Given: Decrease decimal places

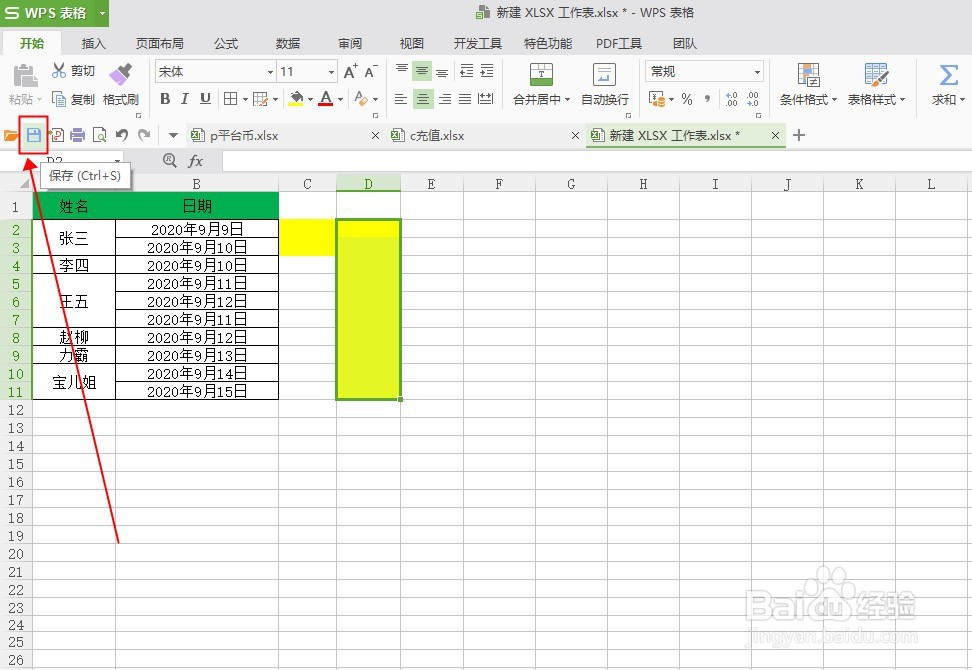Looking at the screenshot, I should click(x=753, y=99).
